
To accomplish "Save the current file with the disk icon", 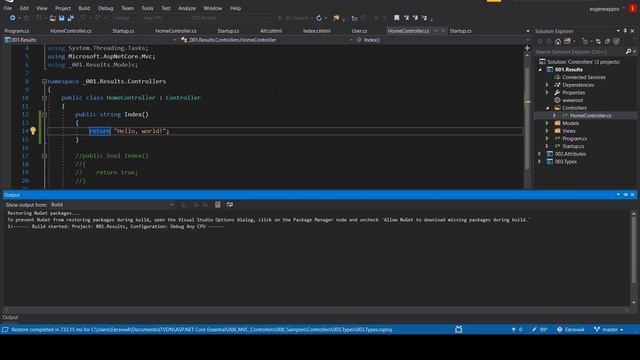I will tap(62, 18).
